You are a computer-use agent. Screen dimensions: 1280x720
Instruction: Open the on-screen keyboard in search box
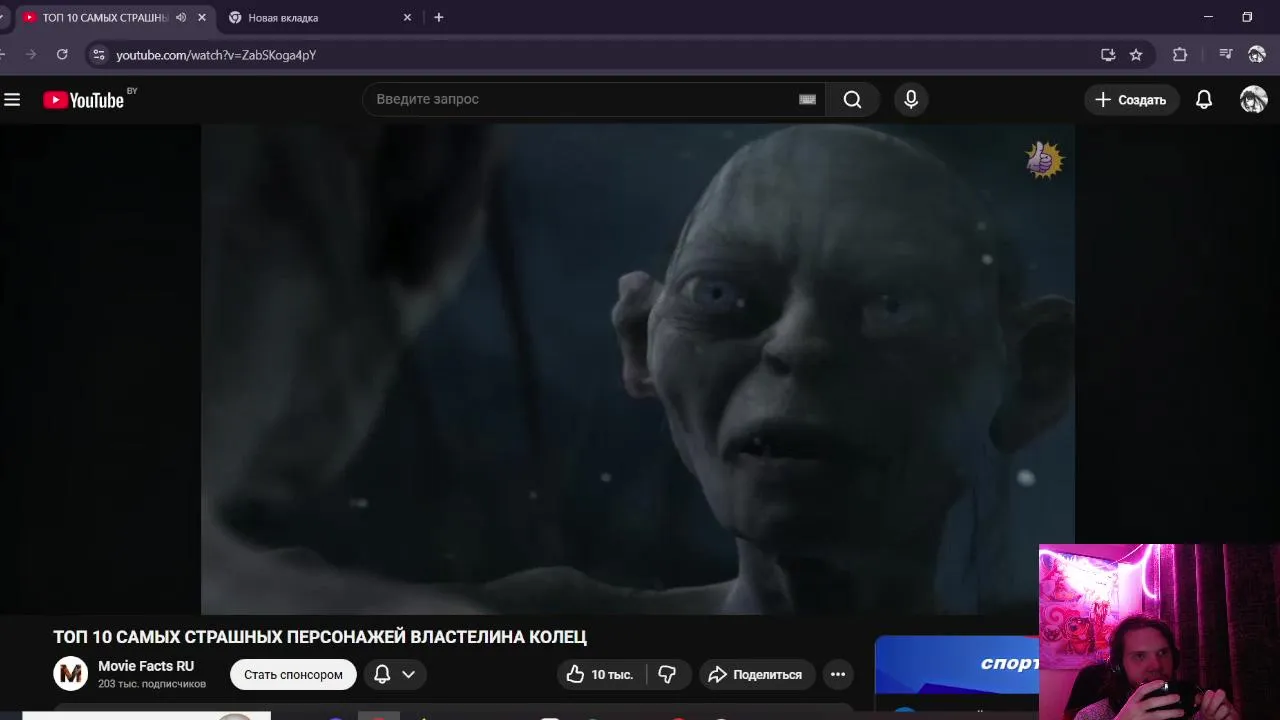click(807, 99)
